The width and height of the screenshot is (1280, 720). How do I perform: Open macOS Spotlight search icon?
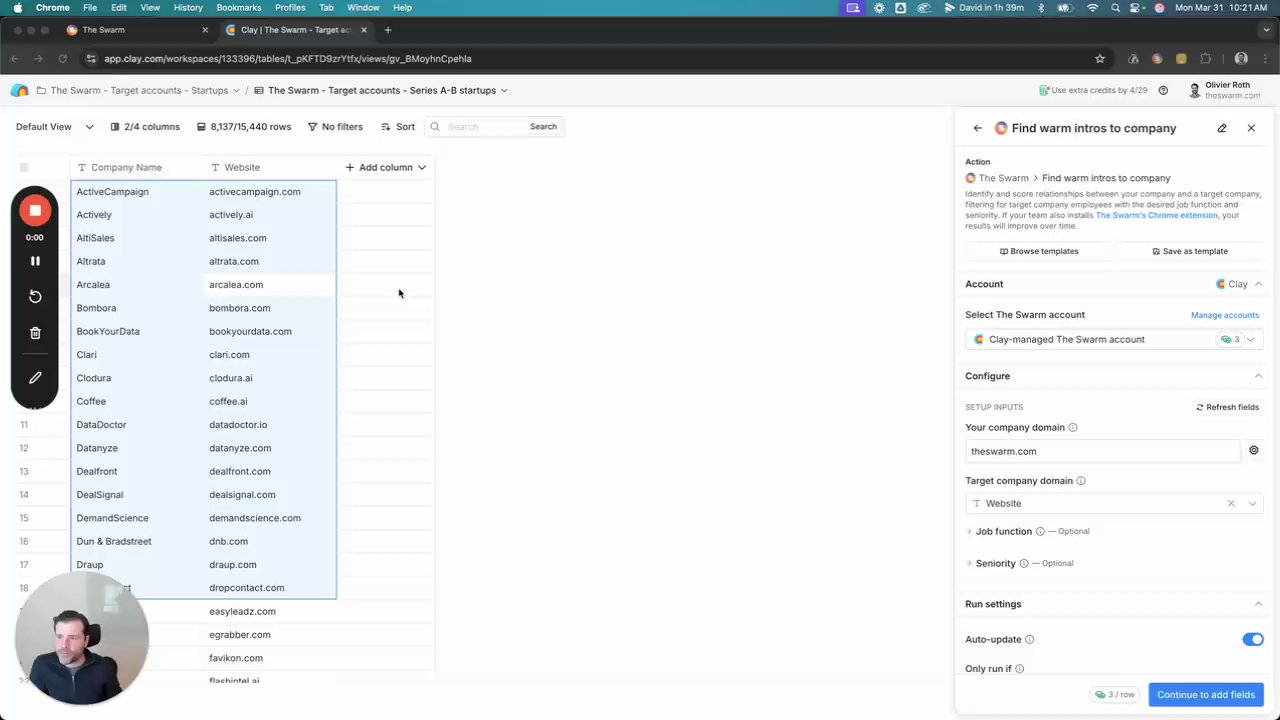tap(1115, 7)
